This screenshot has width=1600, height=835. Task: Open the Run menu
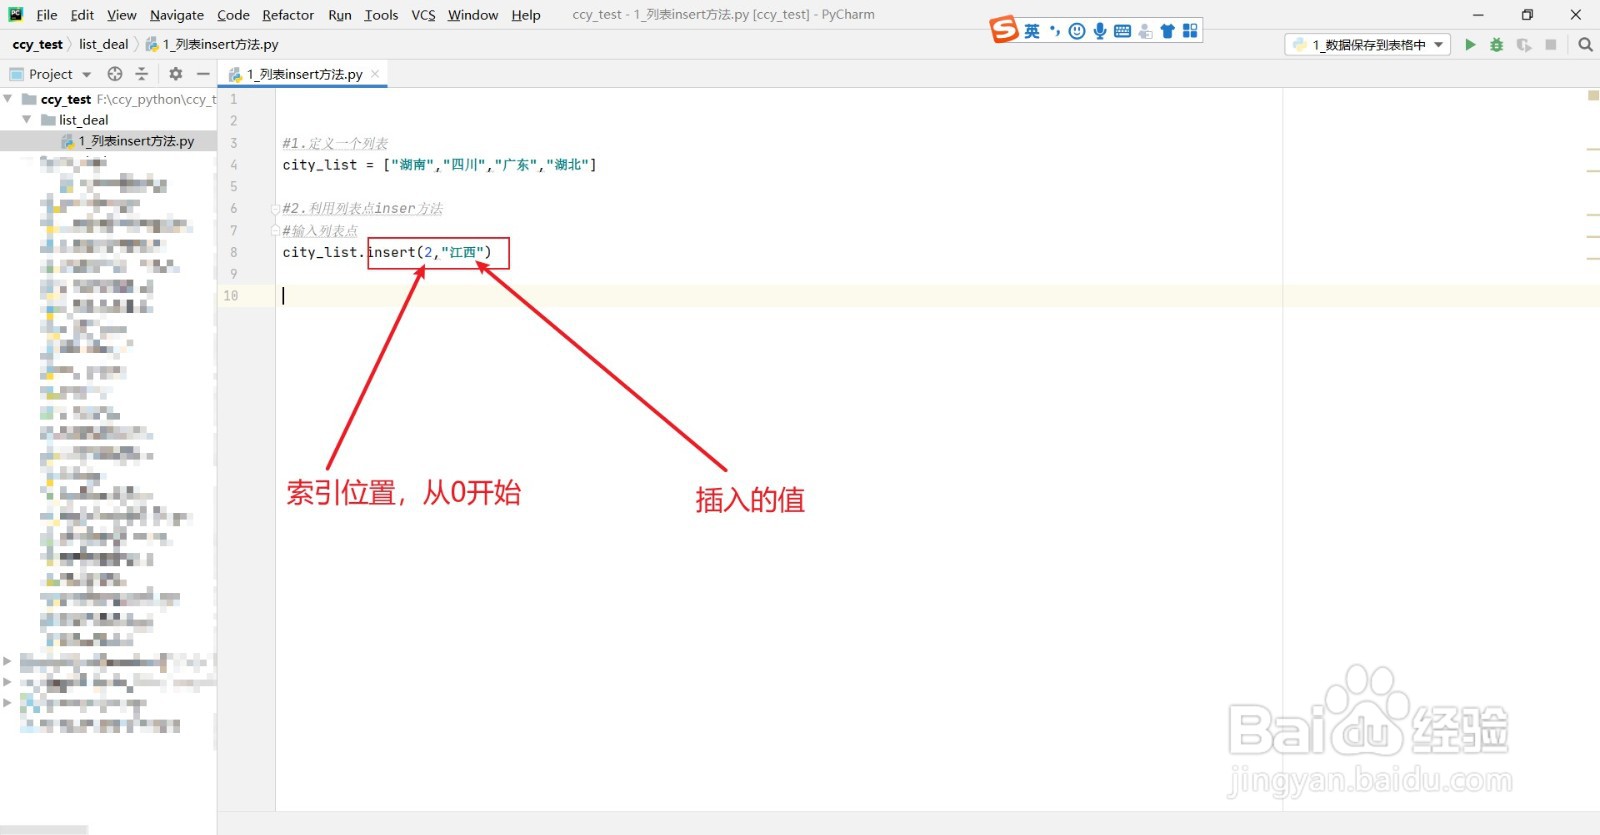(x=340, y=15)
